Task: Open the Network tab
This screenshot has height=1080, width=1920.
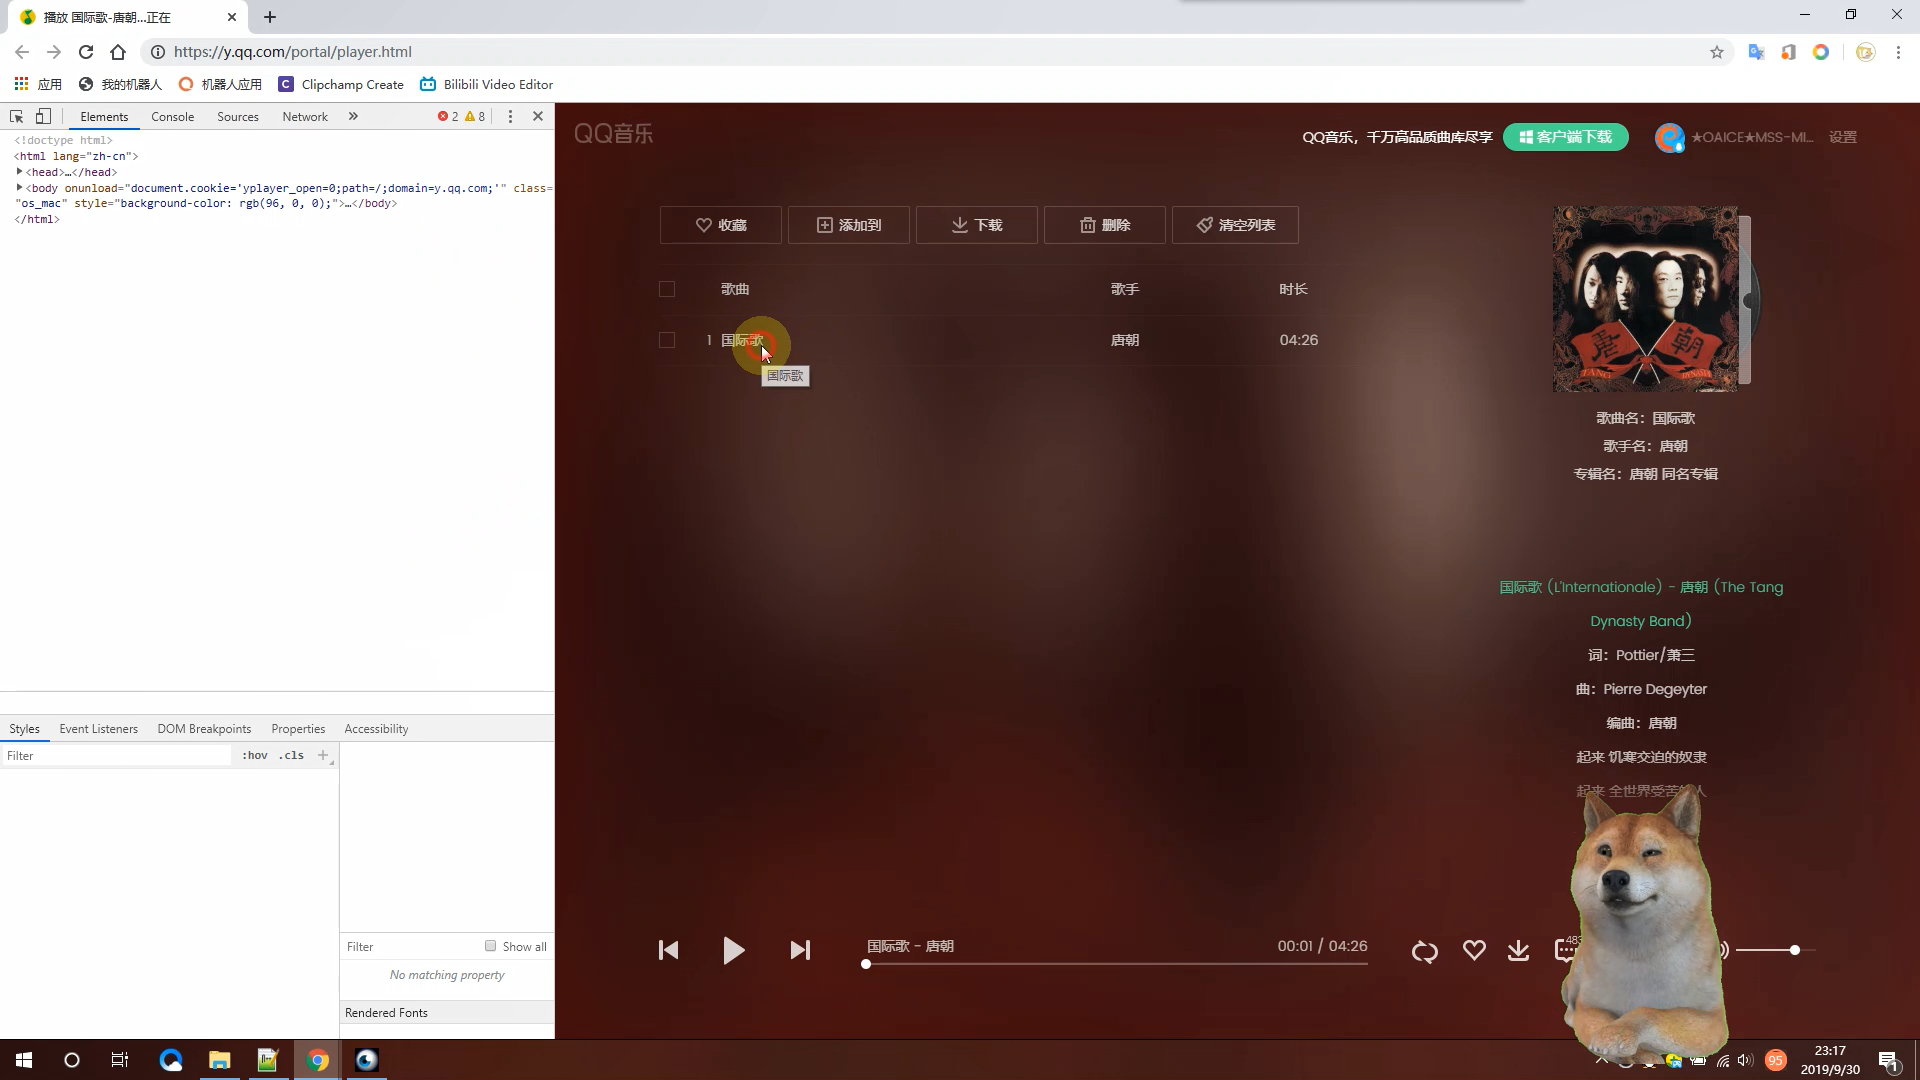Action: (305, 117)
